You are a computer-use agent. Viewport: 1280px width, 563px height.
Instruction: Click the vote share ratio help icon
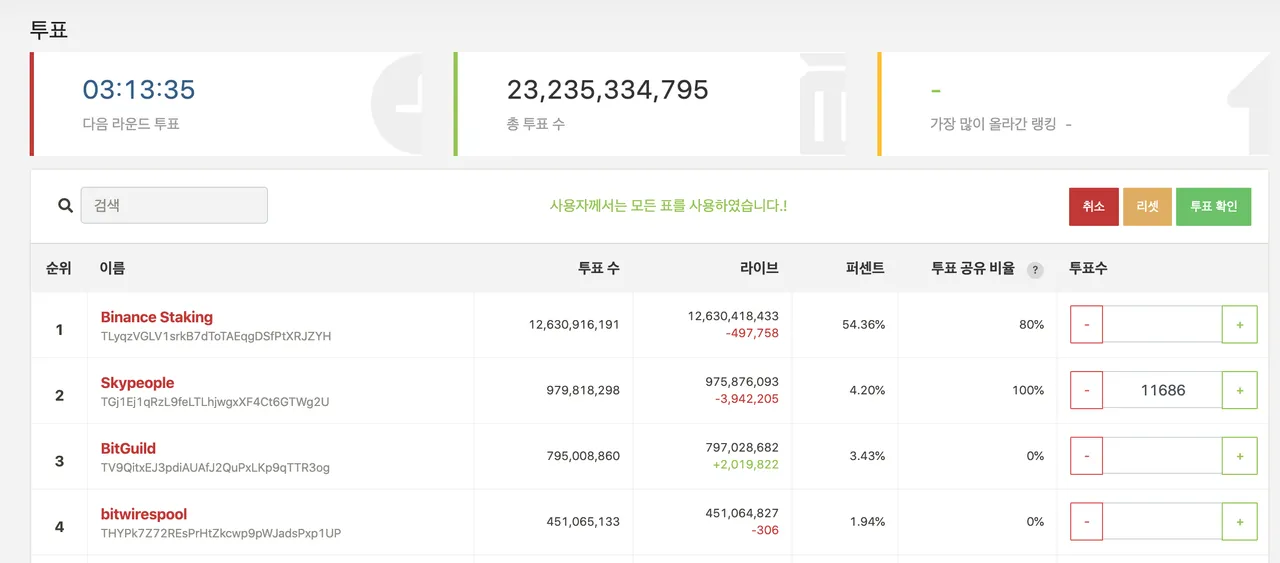coord(1035,270)
